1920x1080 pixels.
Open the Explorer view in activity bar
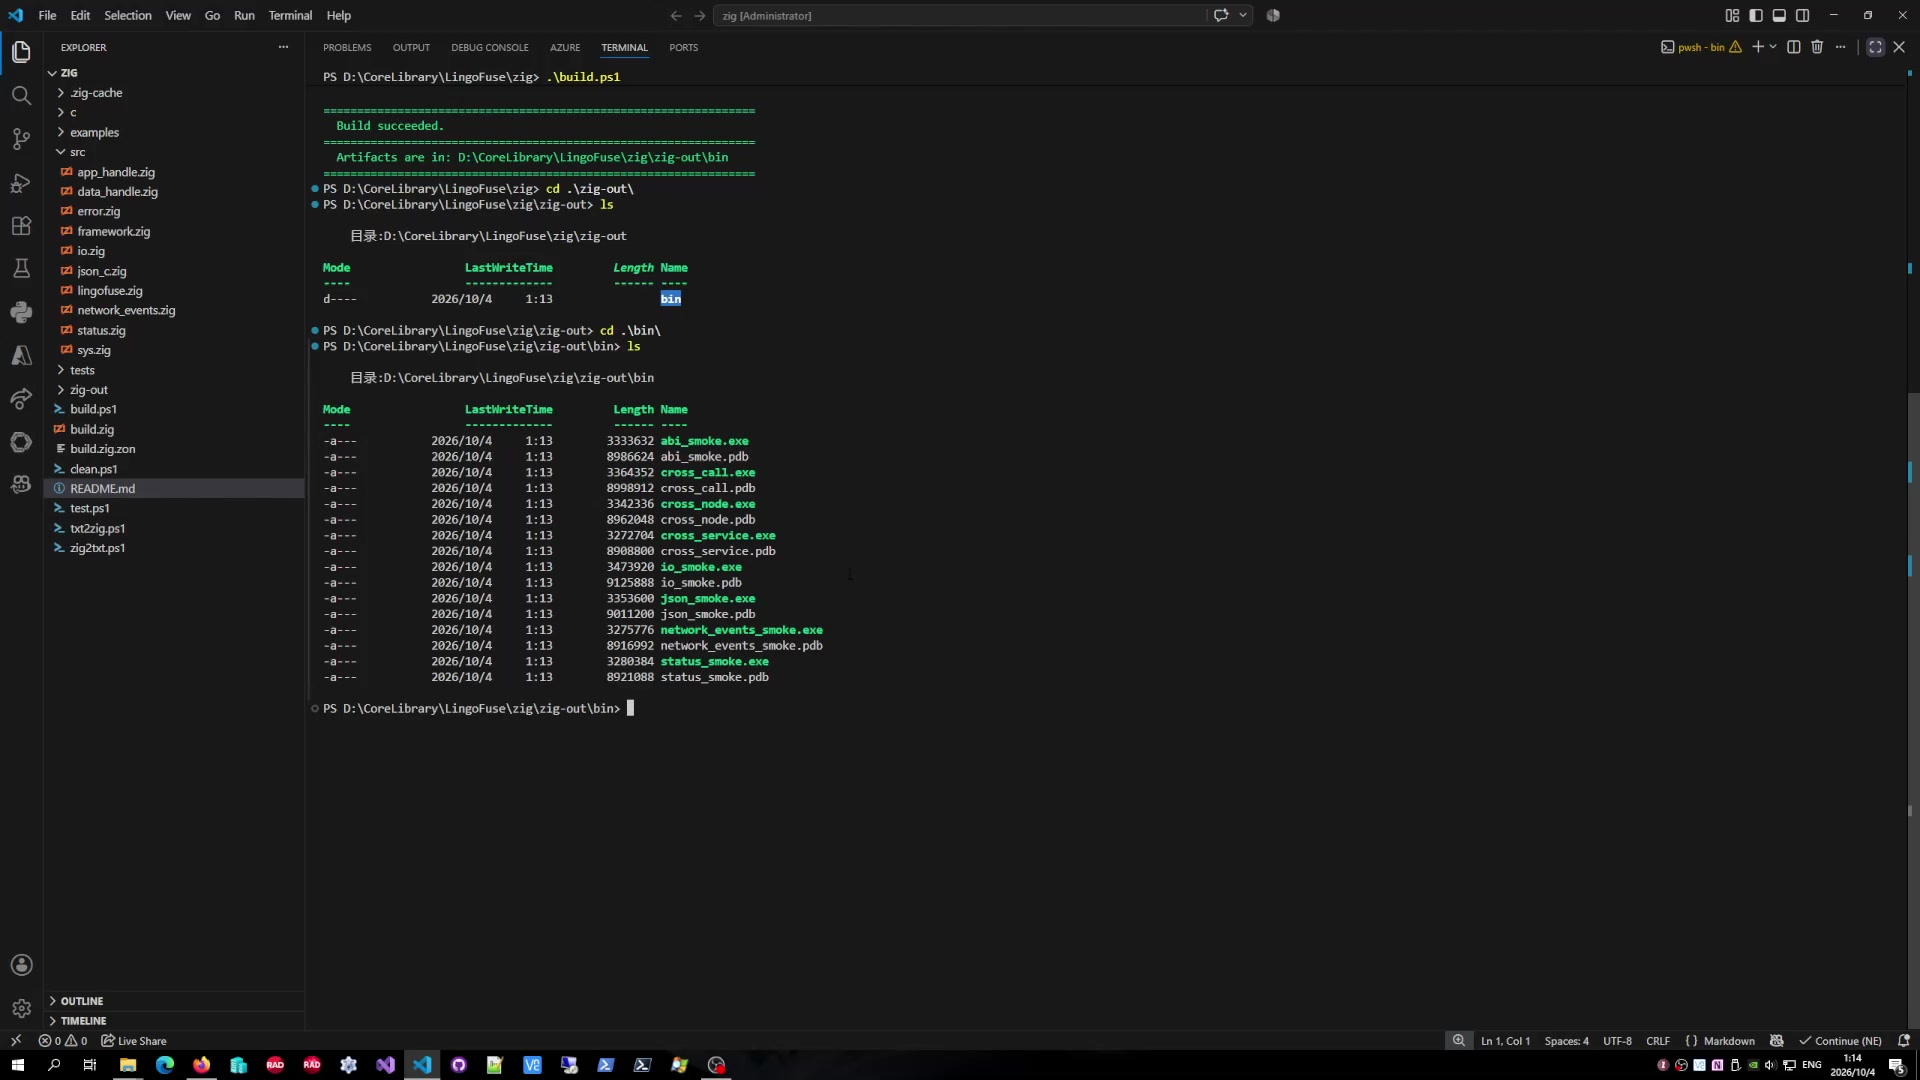point(21,52)
